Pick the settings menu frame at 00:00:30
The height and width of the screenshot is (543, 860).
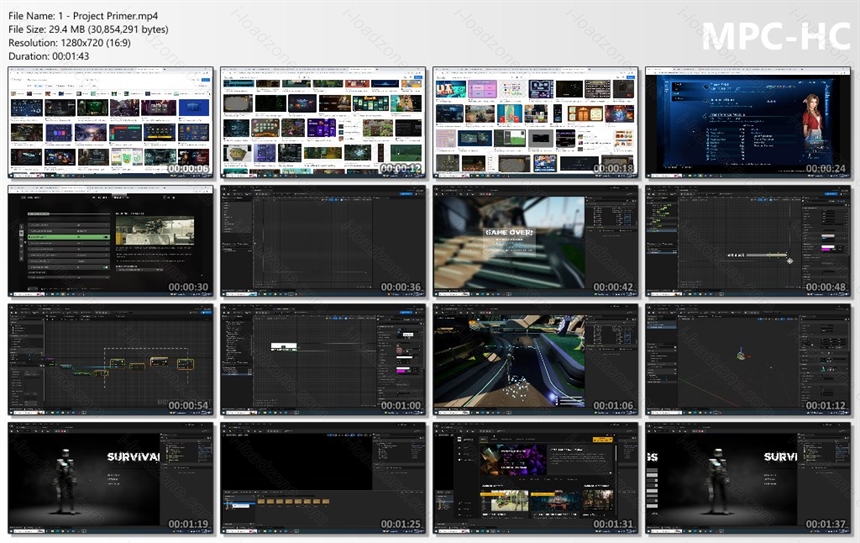pos(110,241)
